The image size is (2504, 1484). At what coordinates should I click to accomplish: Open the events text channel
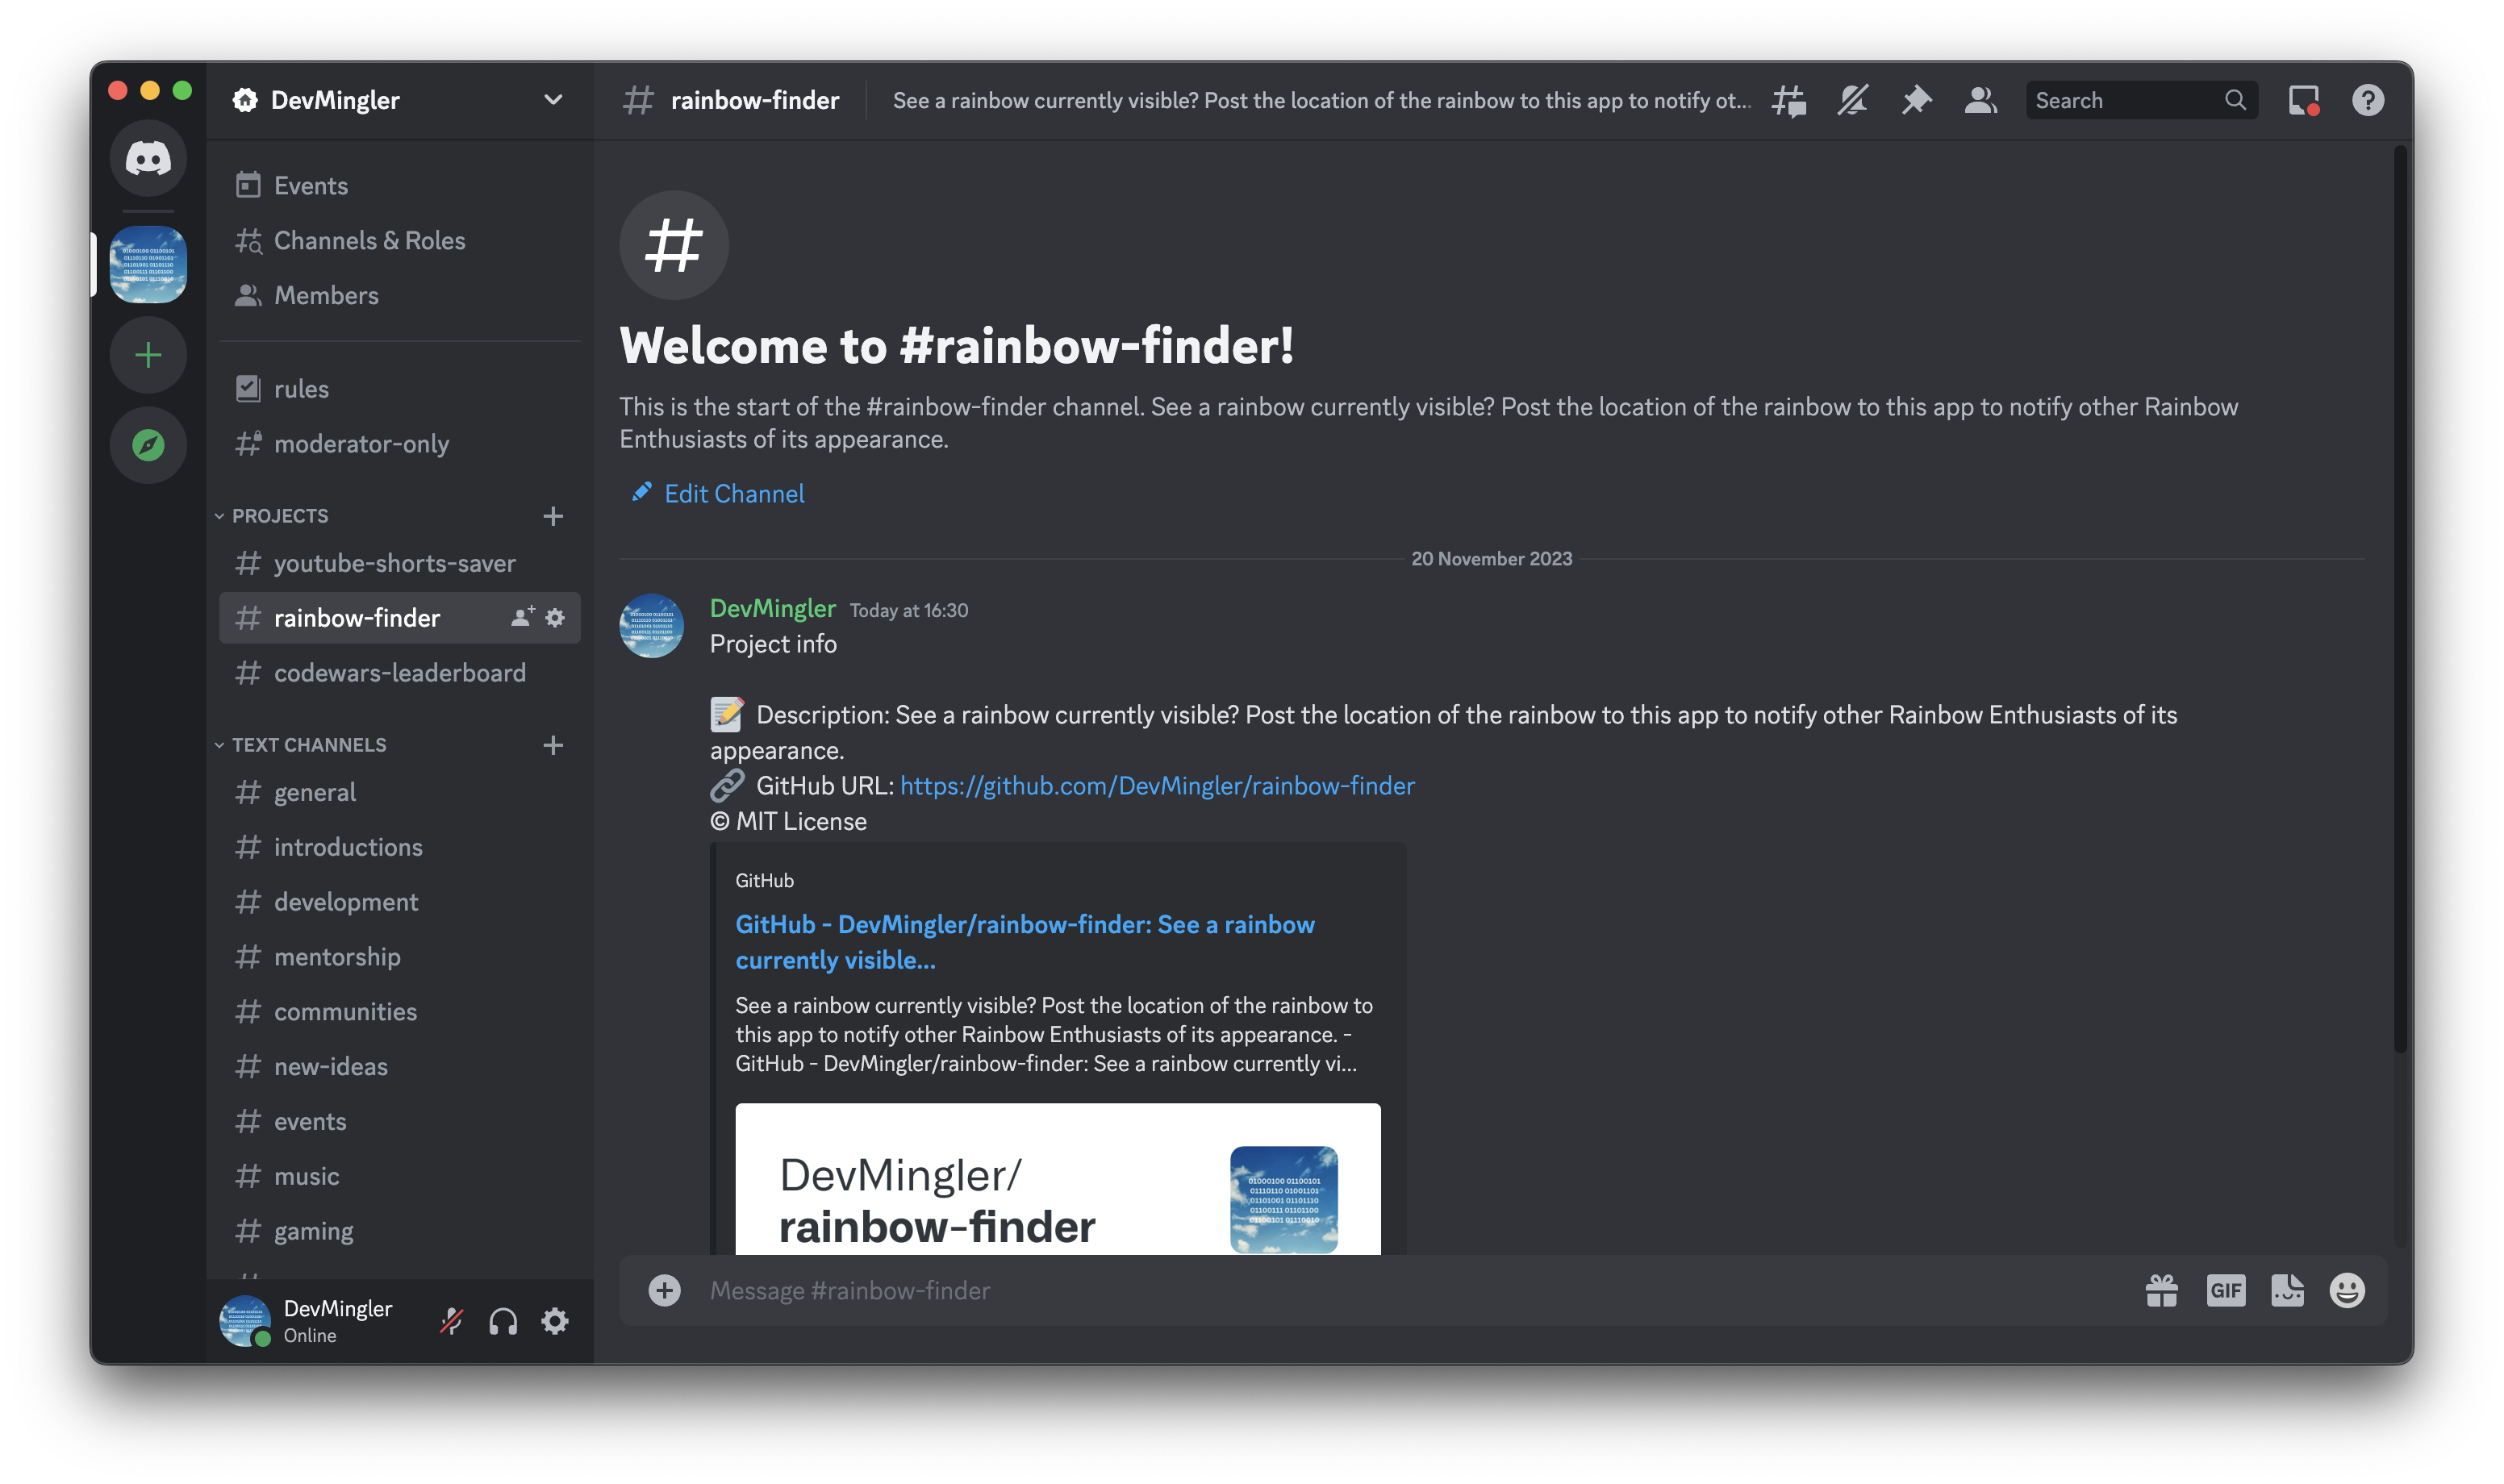point(399,1122)
